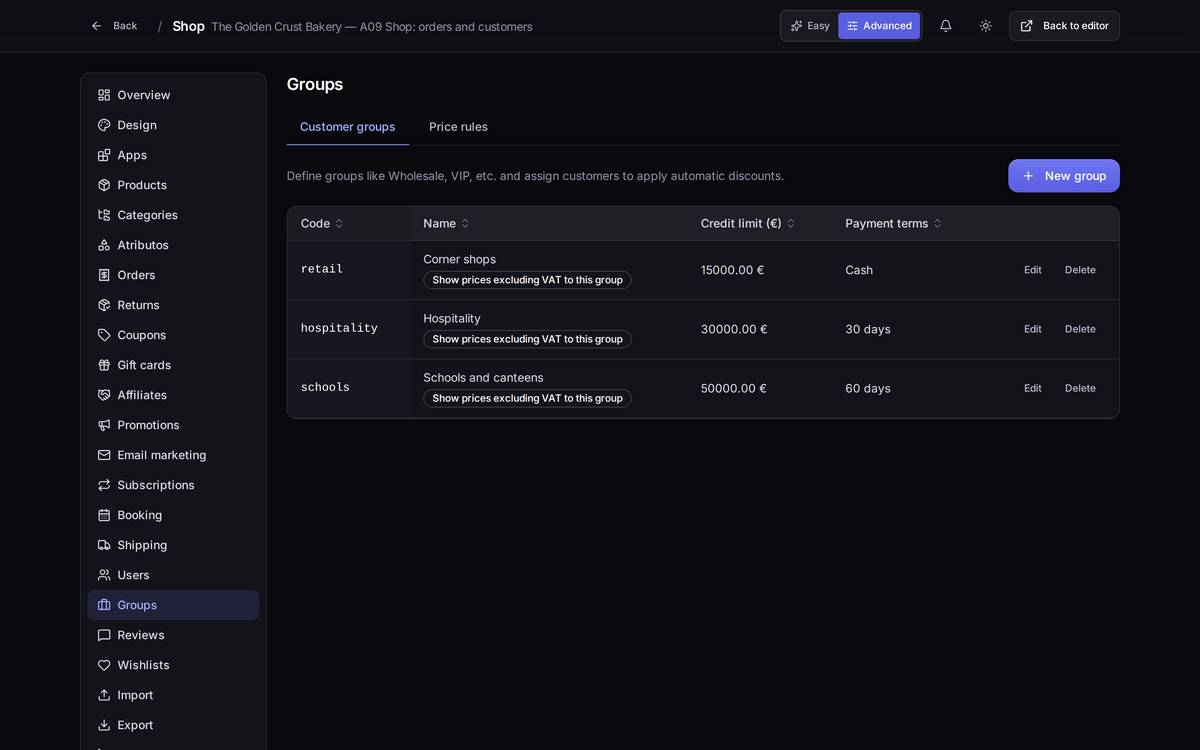Select the Returns package icon
Screen dimensions: 1200x750
(x=104, y=305)
